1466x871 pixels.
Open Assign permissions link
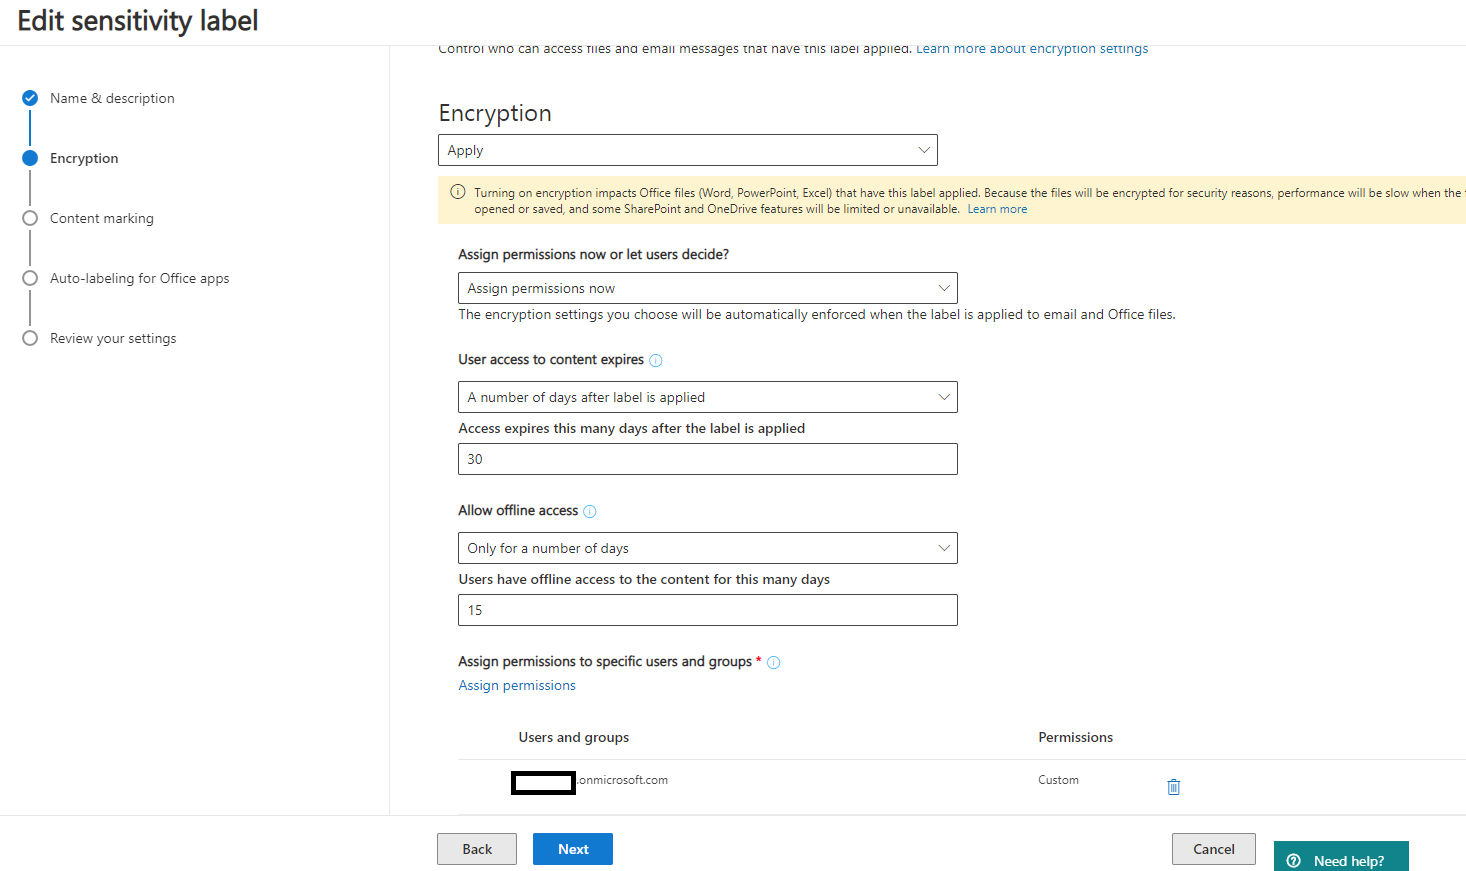[x=517, y=685]
